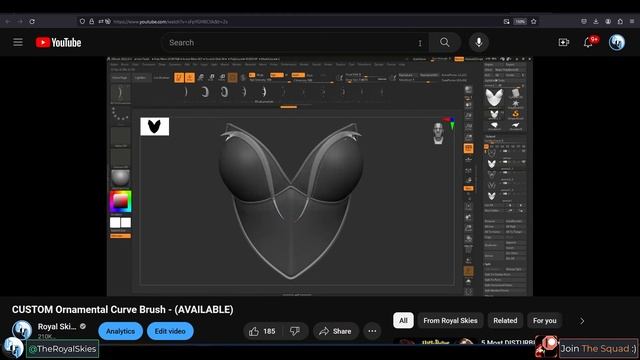Share the video

tap(336, 331)
